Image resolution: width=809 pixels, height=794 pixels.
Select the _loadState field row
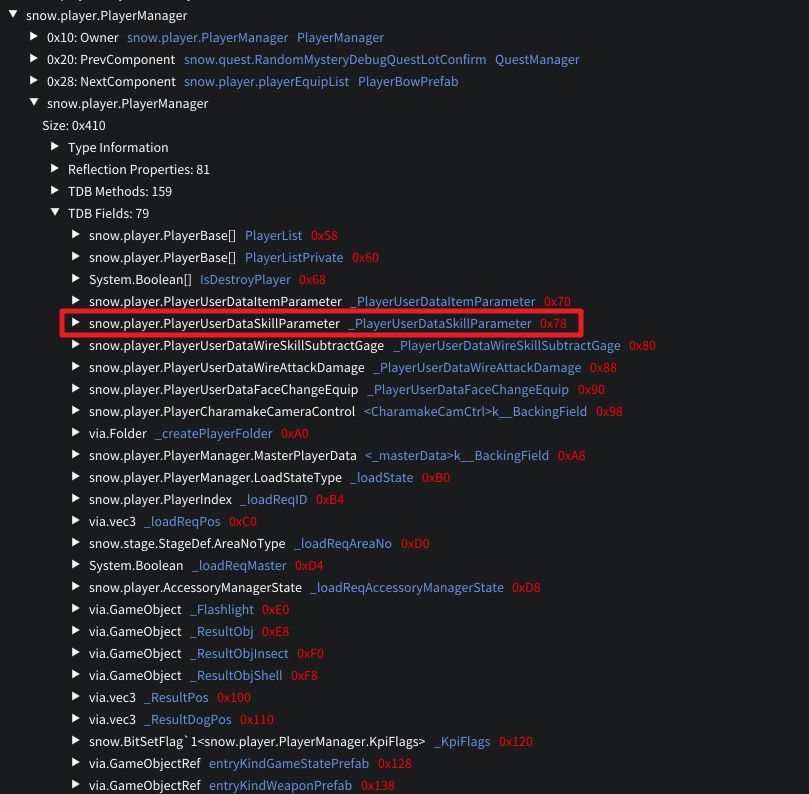tap(381, 478)
